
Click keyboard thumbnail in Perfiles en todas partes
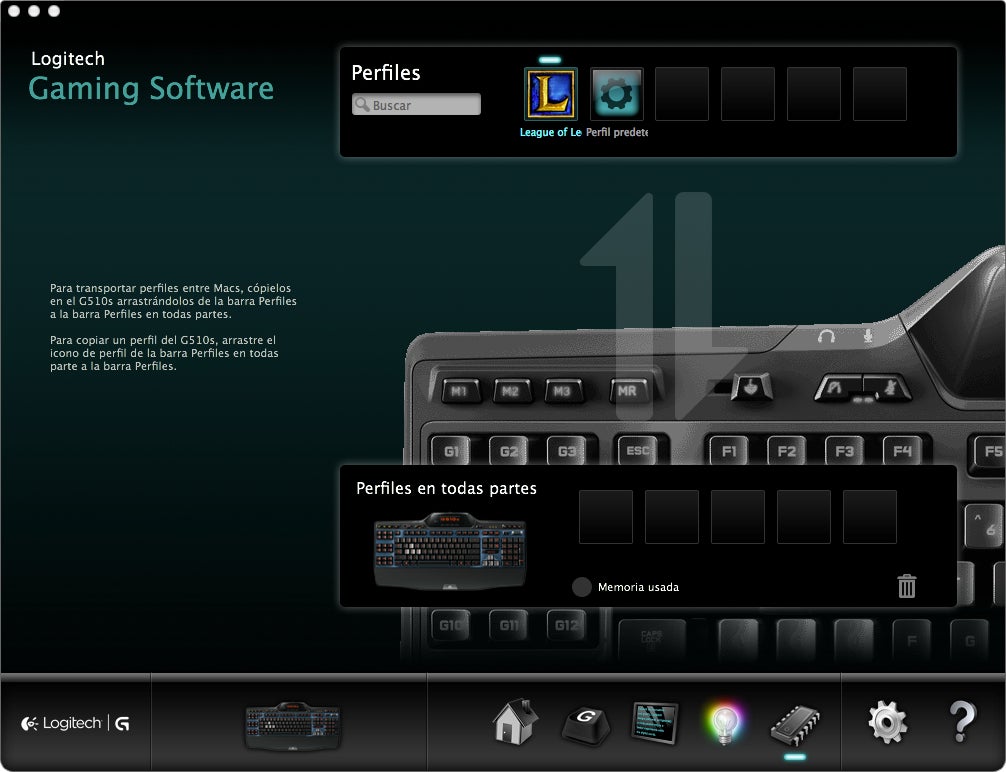pos(450,551)
